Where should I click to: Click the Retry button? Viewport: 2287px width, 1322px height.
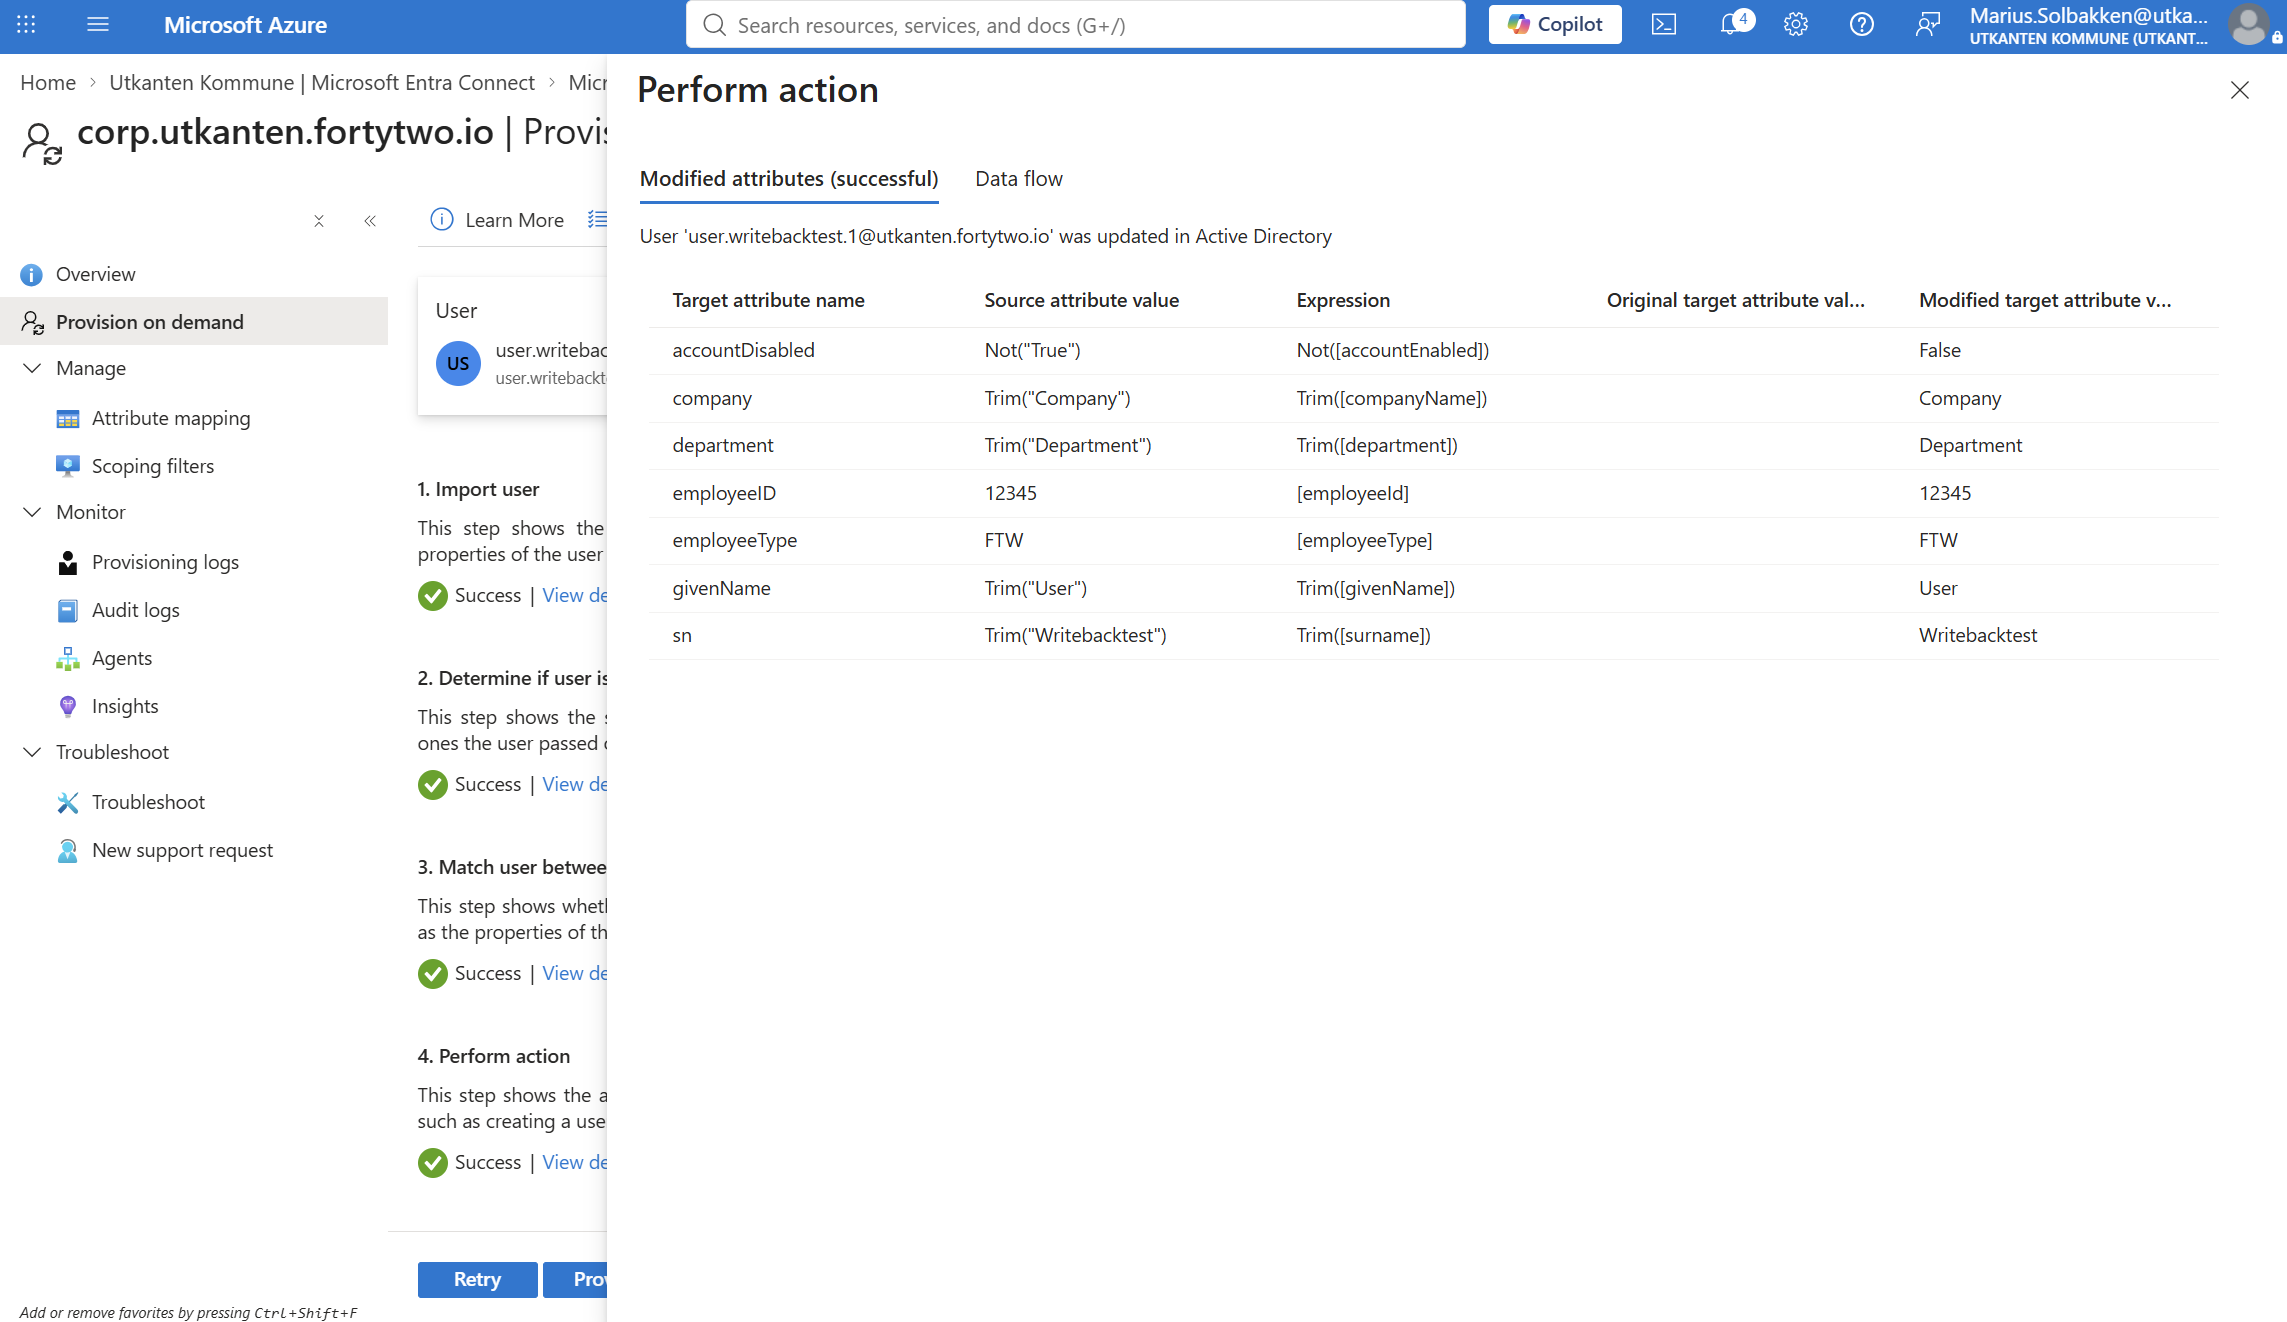[477, 1279]
